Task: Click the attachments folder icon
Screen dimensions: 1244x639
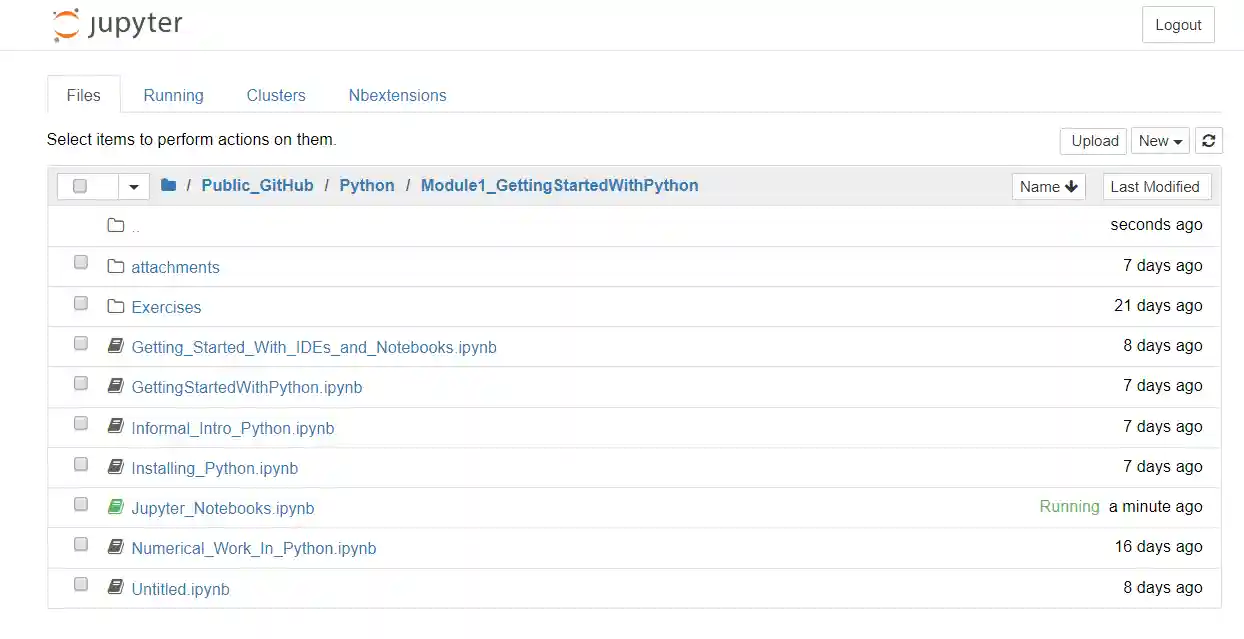Action: (x=114, y=266)
